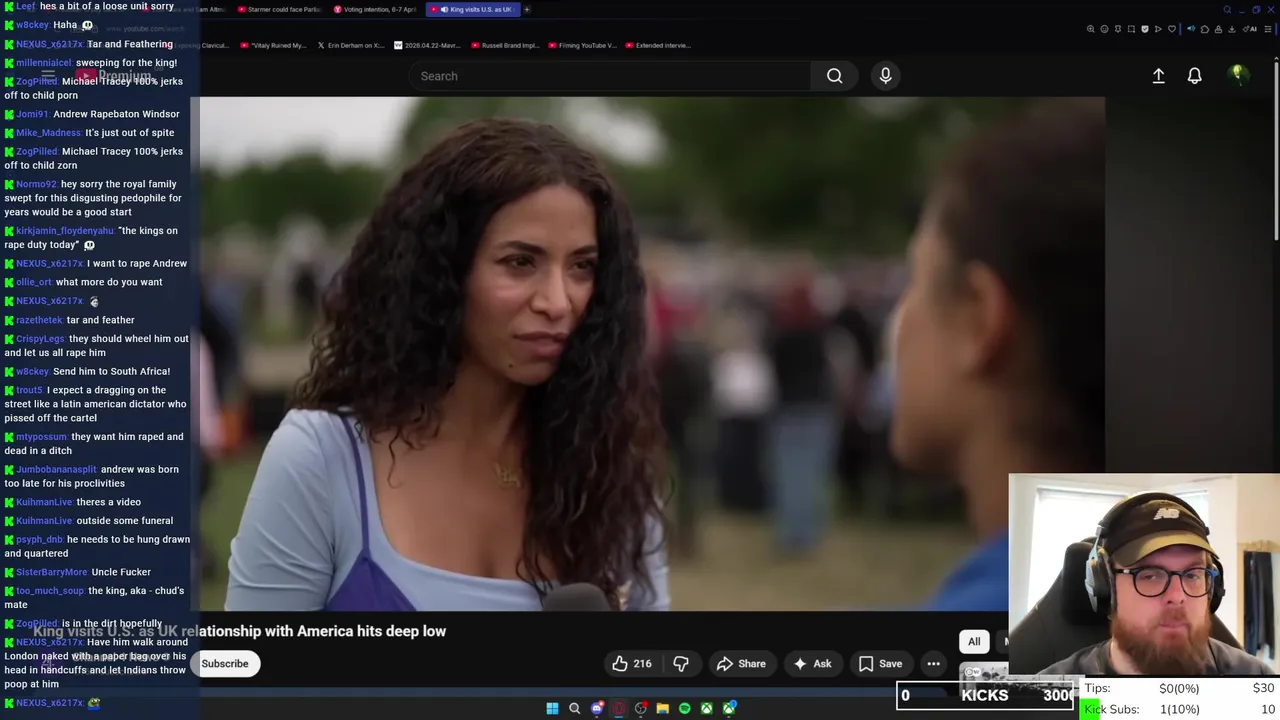The image size is (1280, 720).
Task: Click chat username mtypossum
Action: 41,437
